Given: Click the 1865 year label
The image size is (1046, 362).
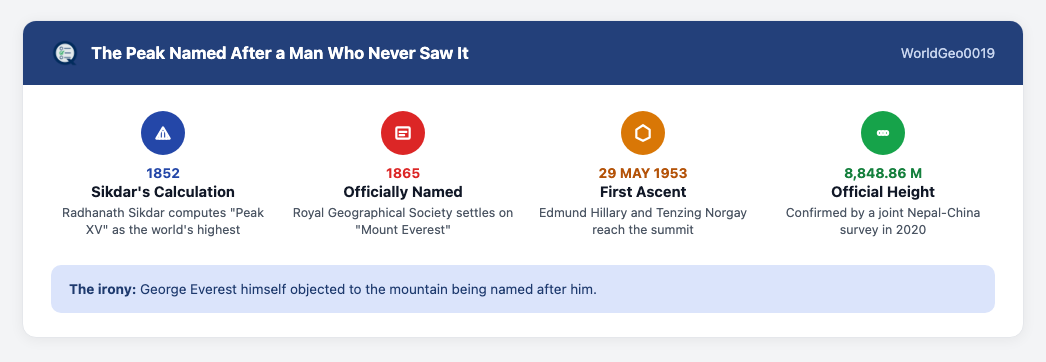Looking at the screenshot, I should [x=403, y=173].
